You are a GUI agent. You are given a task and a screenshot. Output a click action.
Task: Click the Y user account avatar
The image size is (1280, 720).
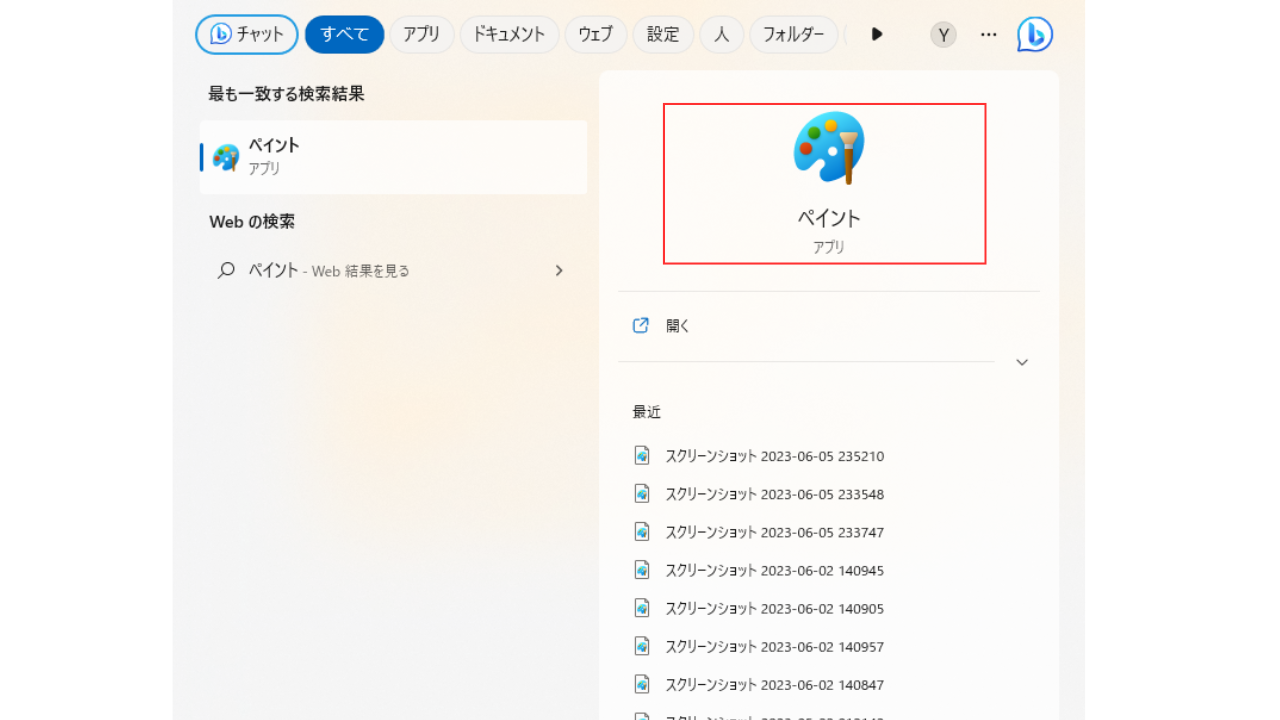(x=943, y=34)
